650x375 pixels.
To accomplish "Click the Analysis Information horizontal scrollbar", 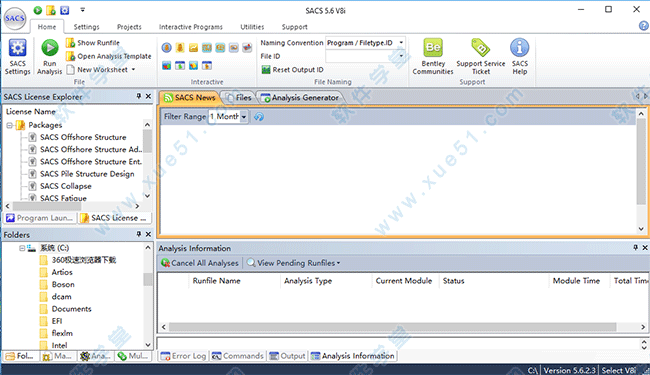I will [x=392, y=327].
